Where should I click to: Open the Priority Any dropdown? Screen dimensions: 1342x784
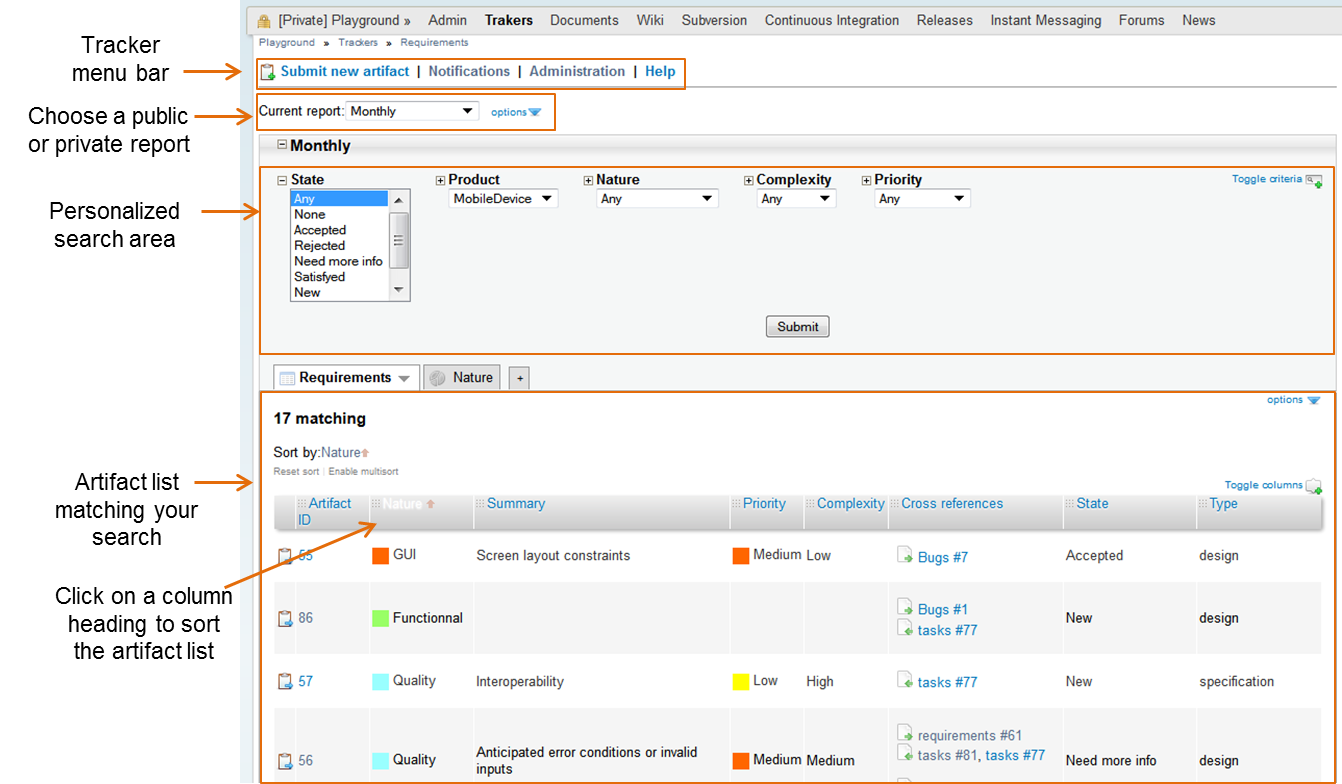(922, 199)
